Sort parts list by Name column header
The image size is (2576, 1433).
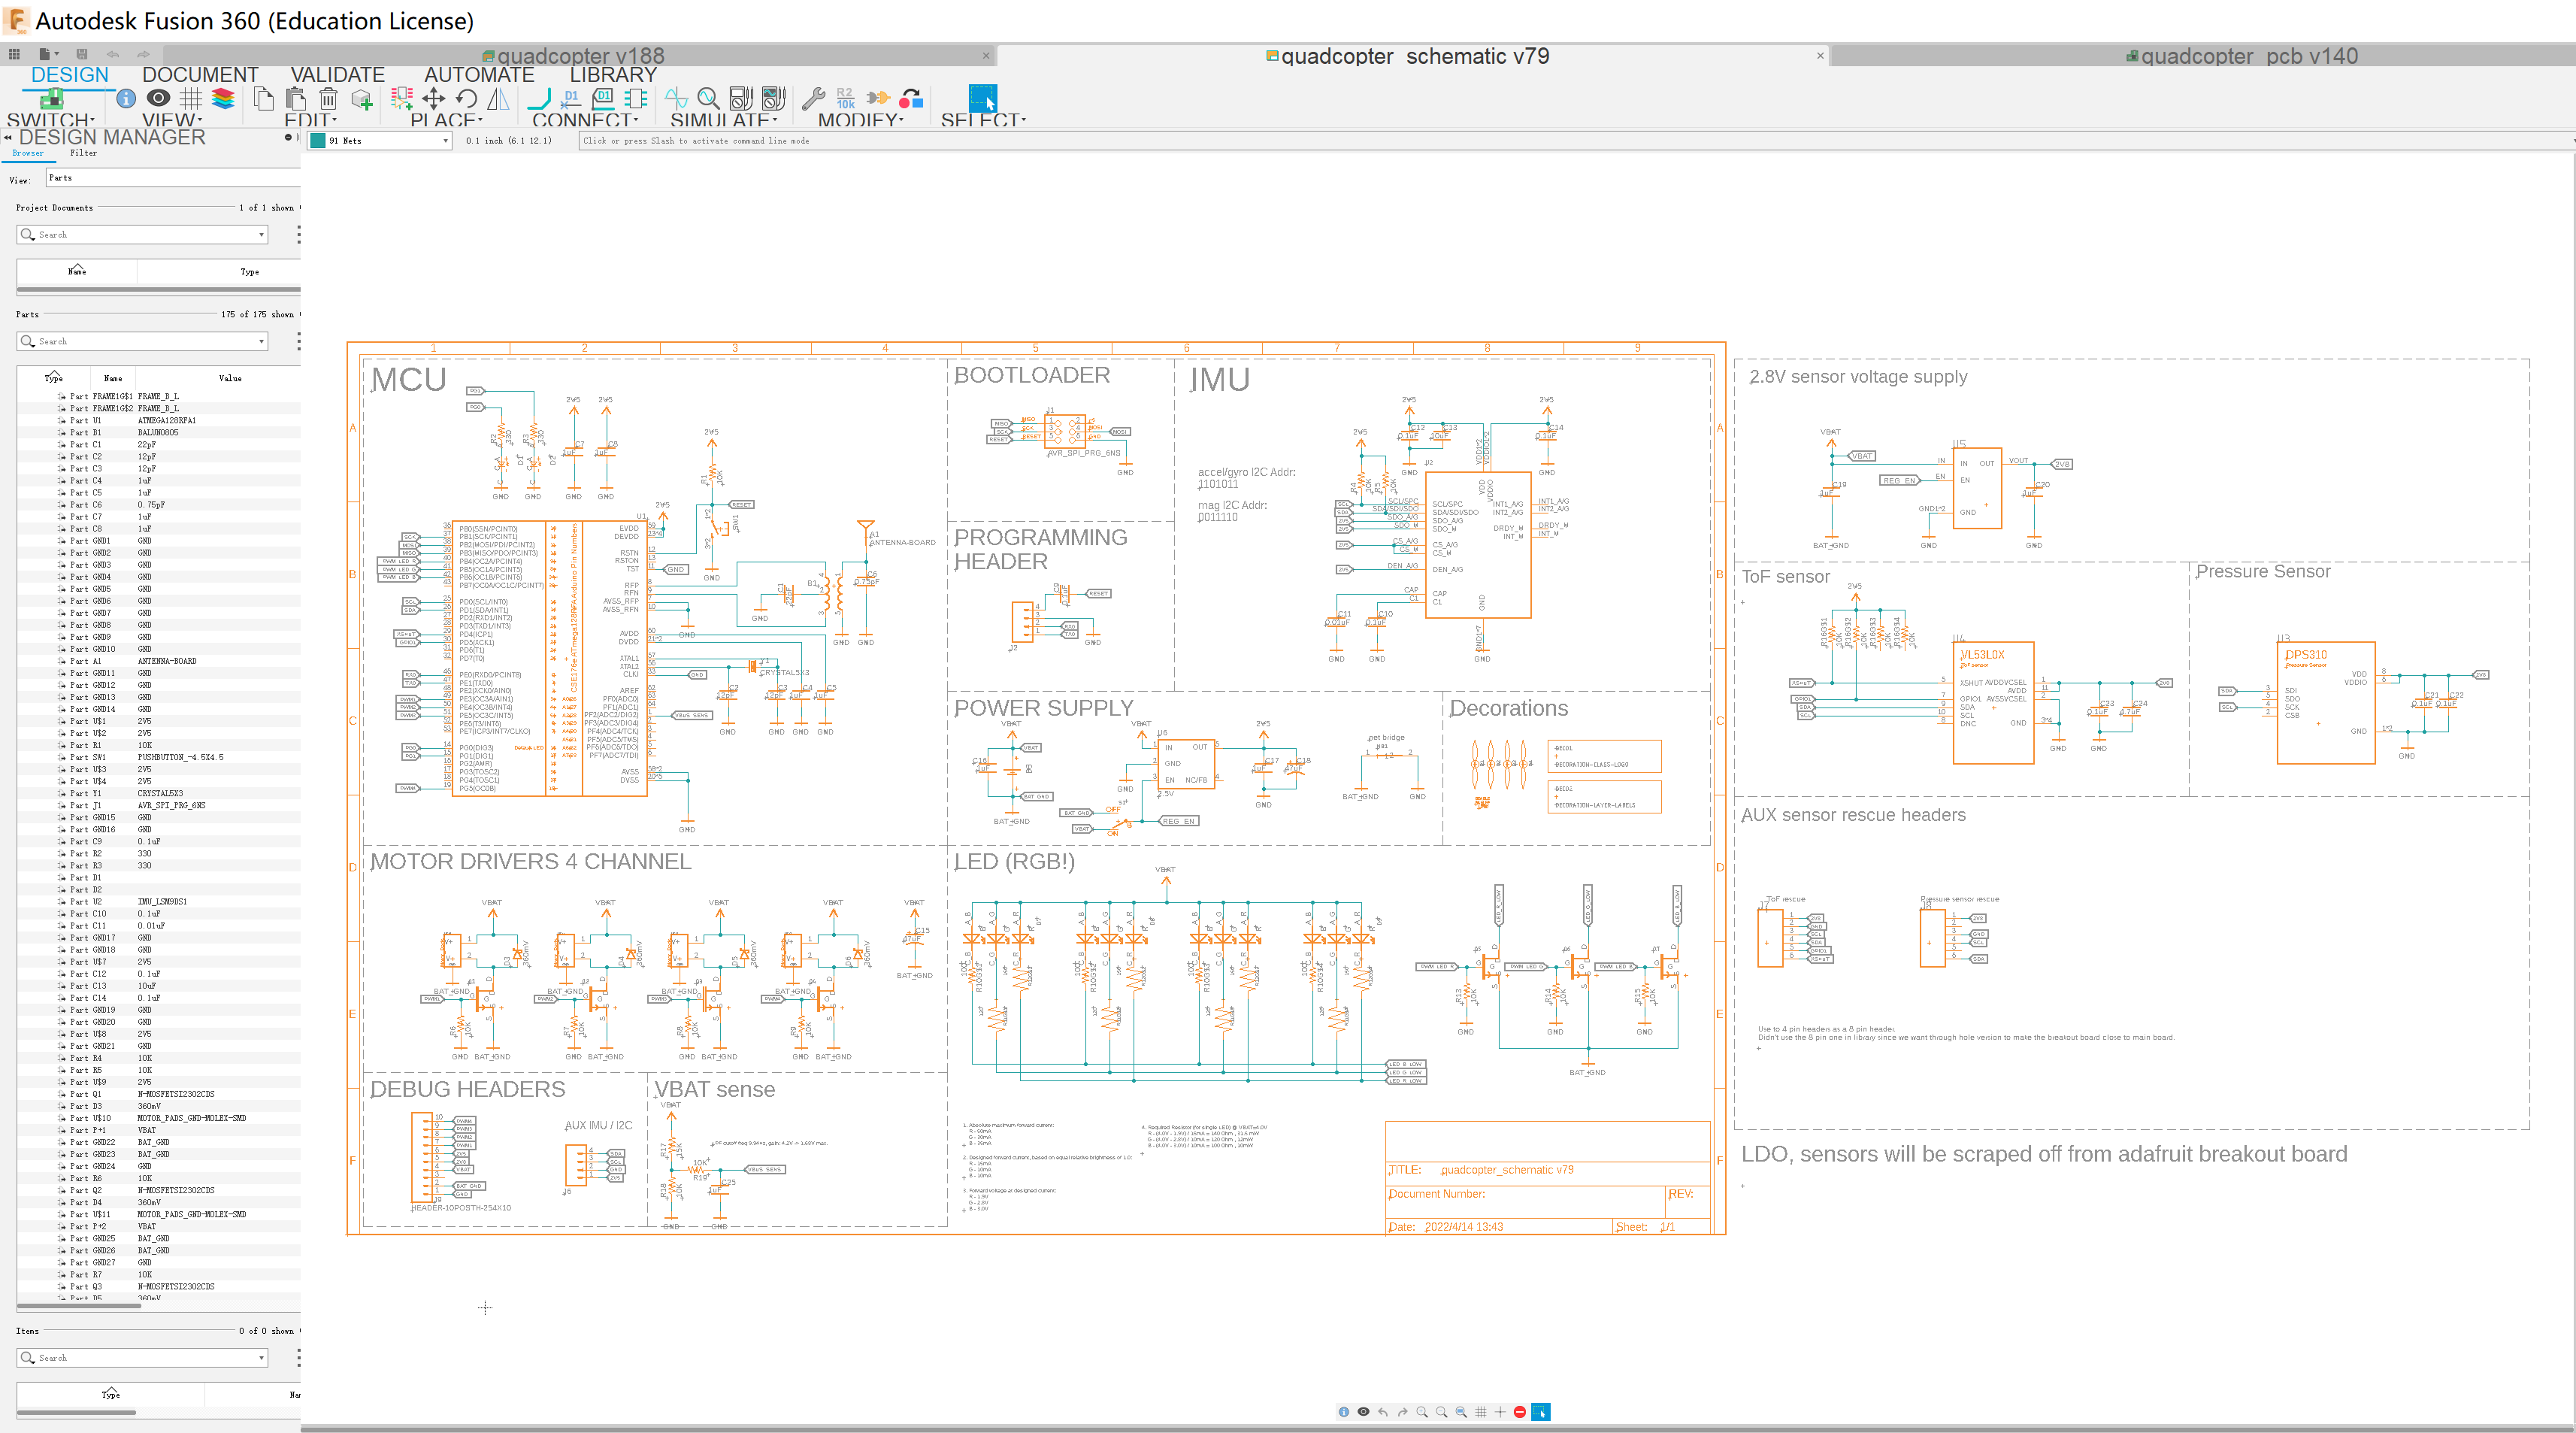coord(113,378)
